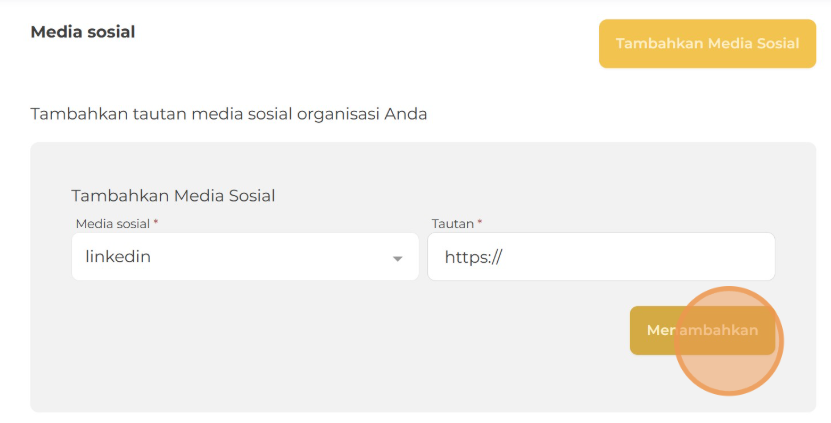Click the Tambahkan tautan media sosial description
831x423 pixels.
229,113
